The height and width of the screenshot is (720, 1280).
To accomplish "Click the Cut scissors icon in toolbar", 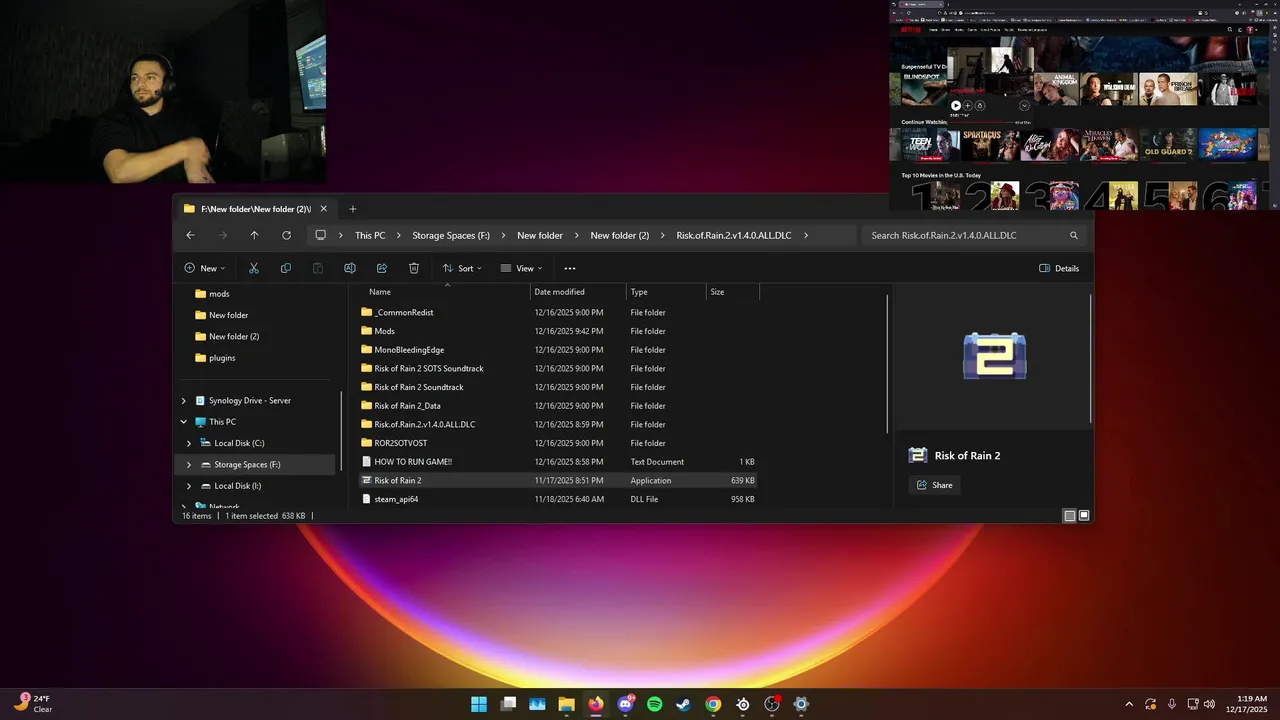I will click(254, 268).
